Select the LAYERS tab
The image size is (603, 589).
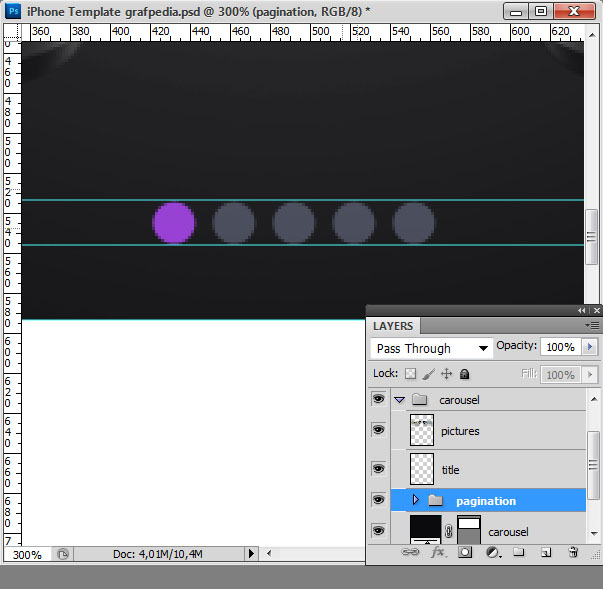393,326
